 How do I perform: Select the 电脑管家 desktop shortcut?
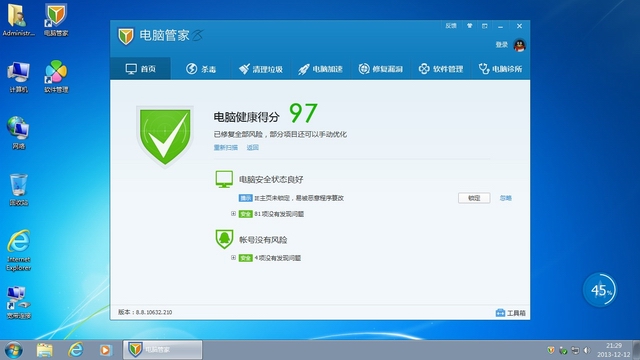56,20
